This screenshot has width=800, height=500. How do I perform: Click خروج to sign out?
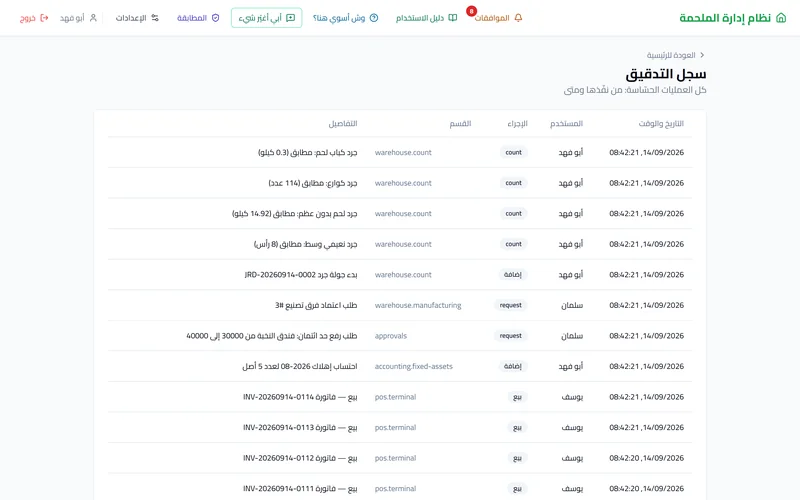click(x=28, y=18)
